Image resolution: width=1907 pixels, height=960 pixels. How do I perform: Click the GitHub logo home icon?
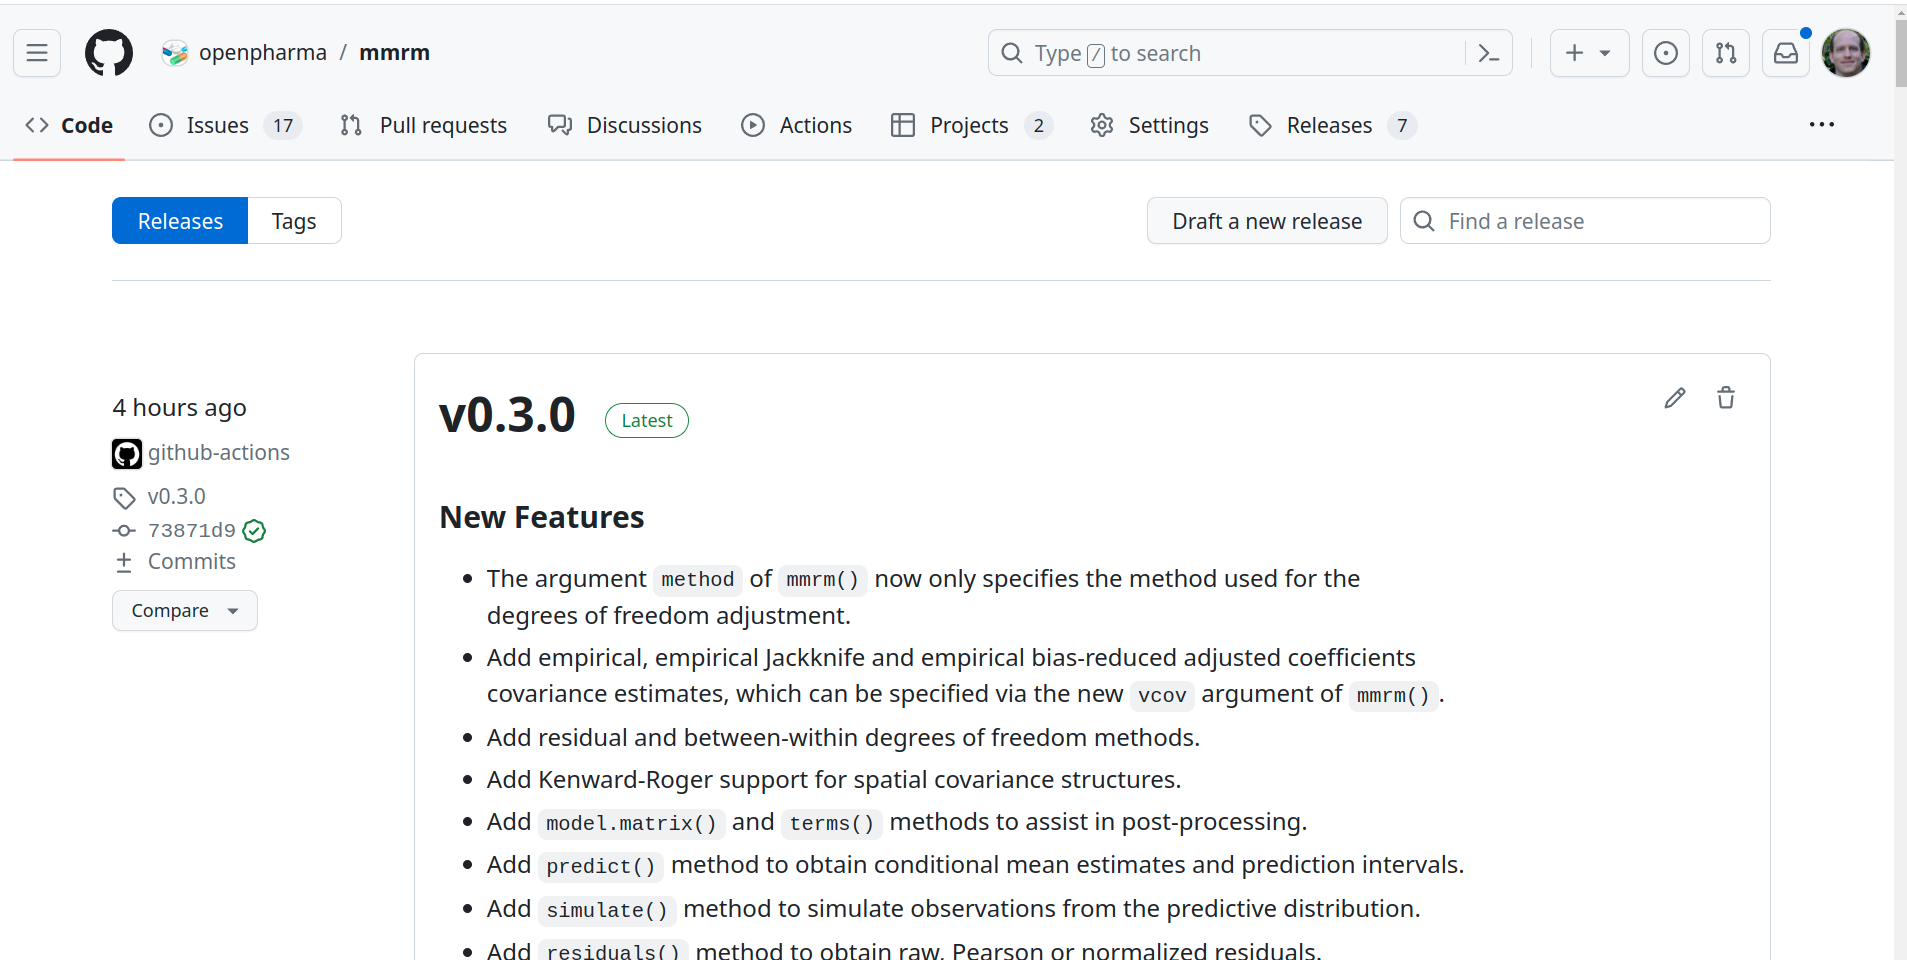pos(109,53)
